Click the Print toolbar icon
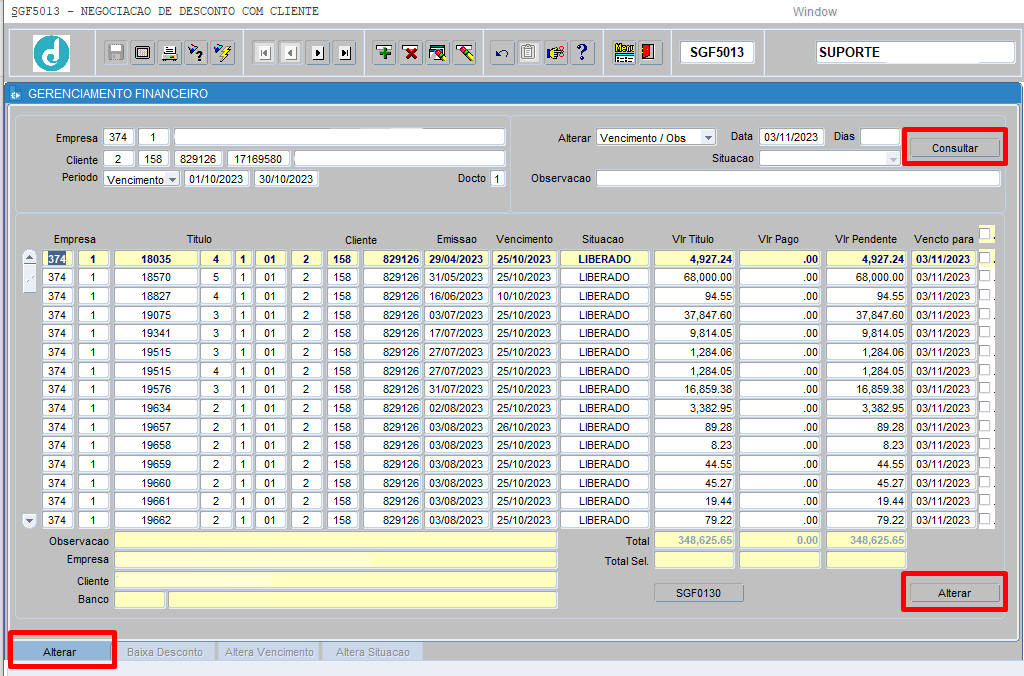Image resolution: width=1024 pixels, height=676 pixels. click(169, 53)
